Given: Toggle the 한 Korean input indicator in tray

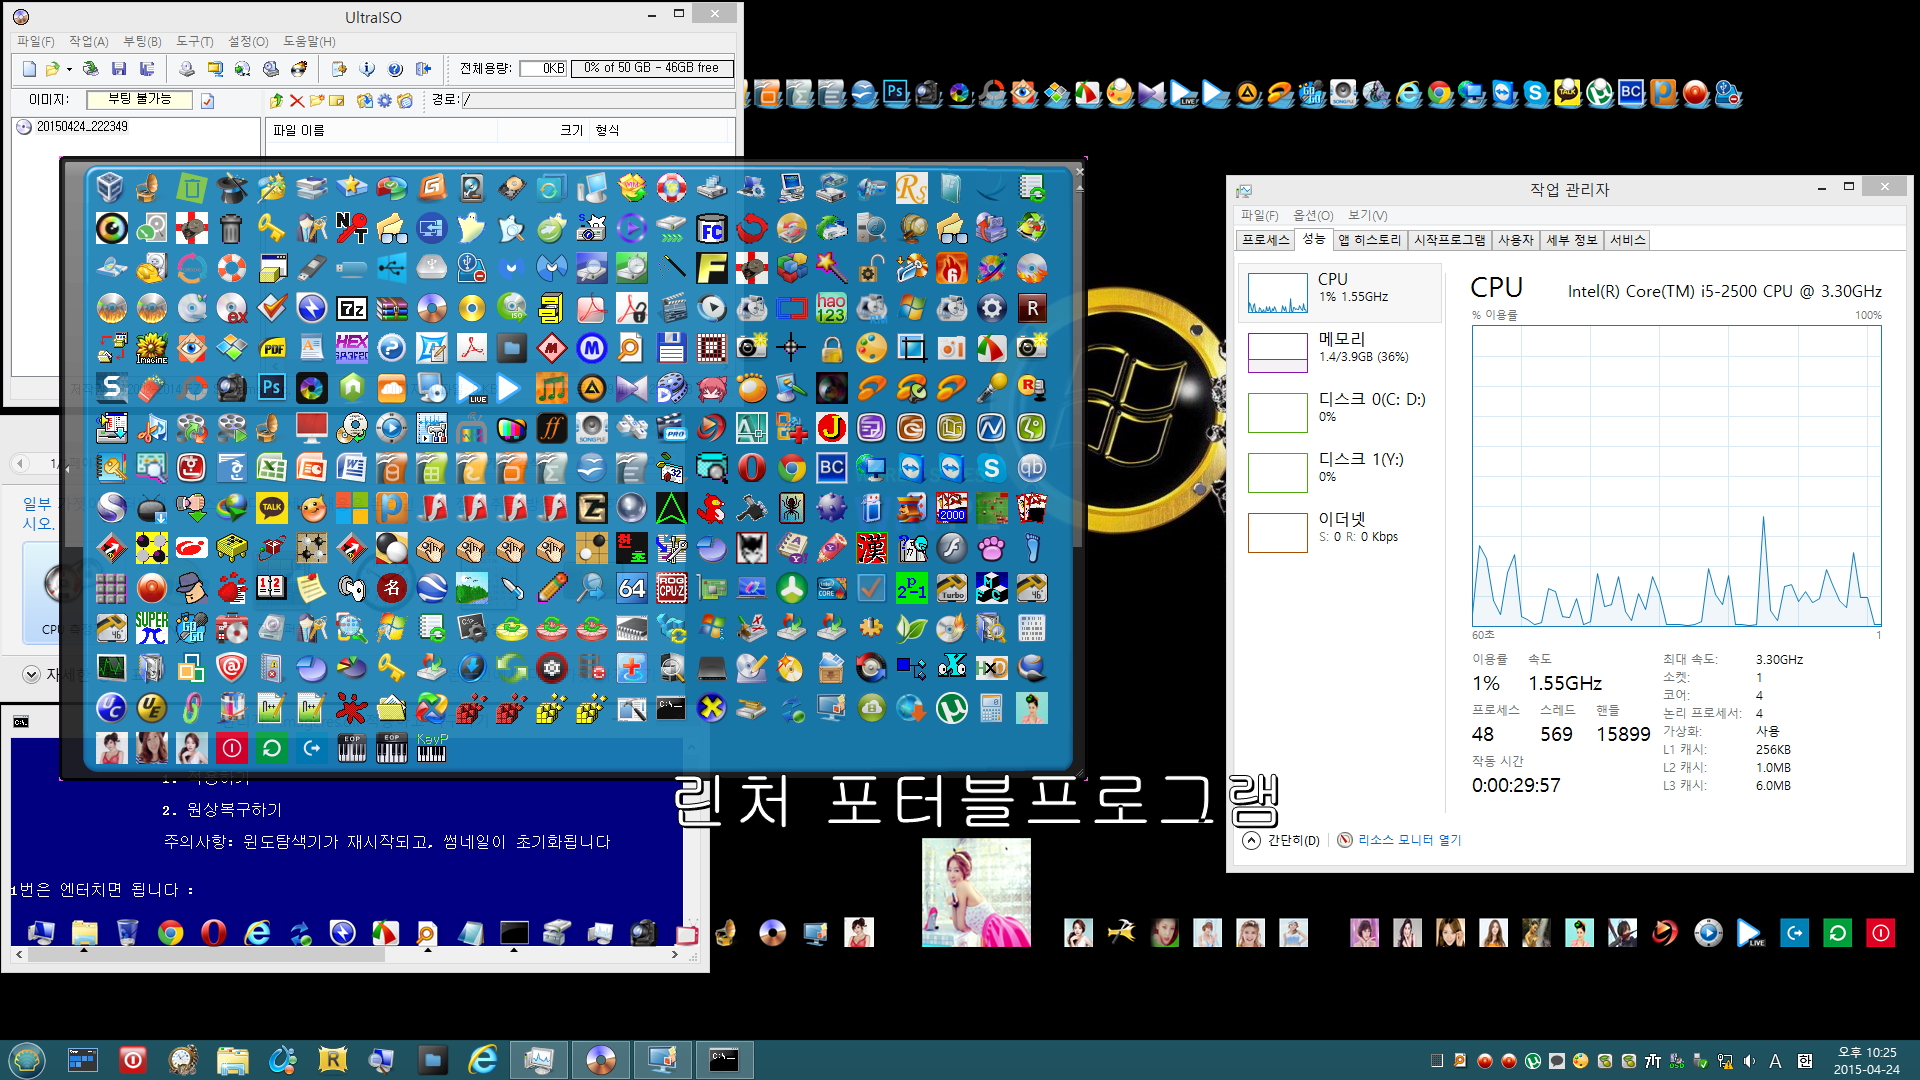Looking at the screenshot, I should (x=1805, y=1061).
